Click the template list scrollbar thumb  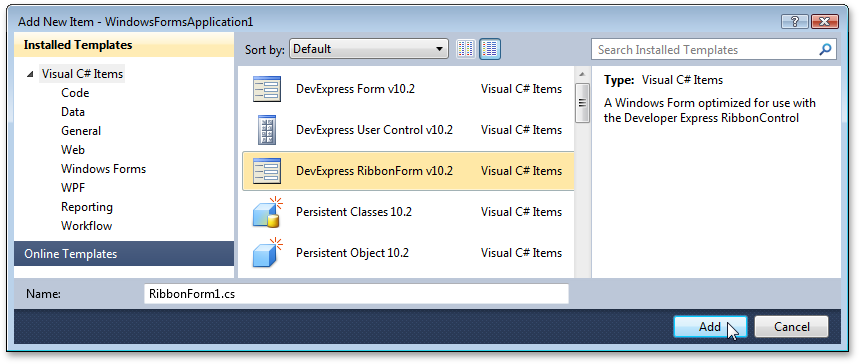point(582,103)
